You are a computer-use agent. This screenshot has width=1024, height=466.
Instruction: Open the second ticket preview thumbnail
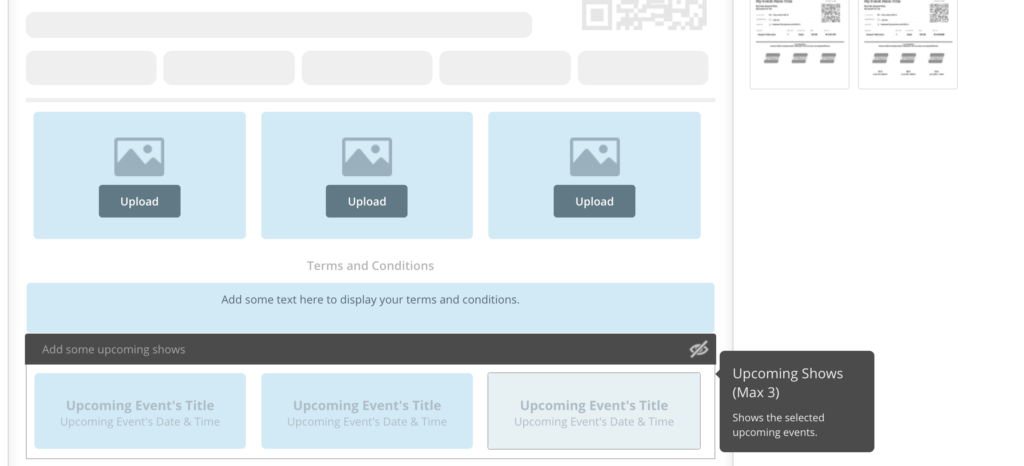(907, 42)
